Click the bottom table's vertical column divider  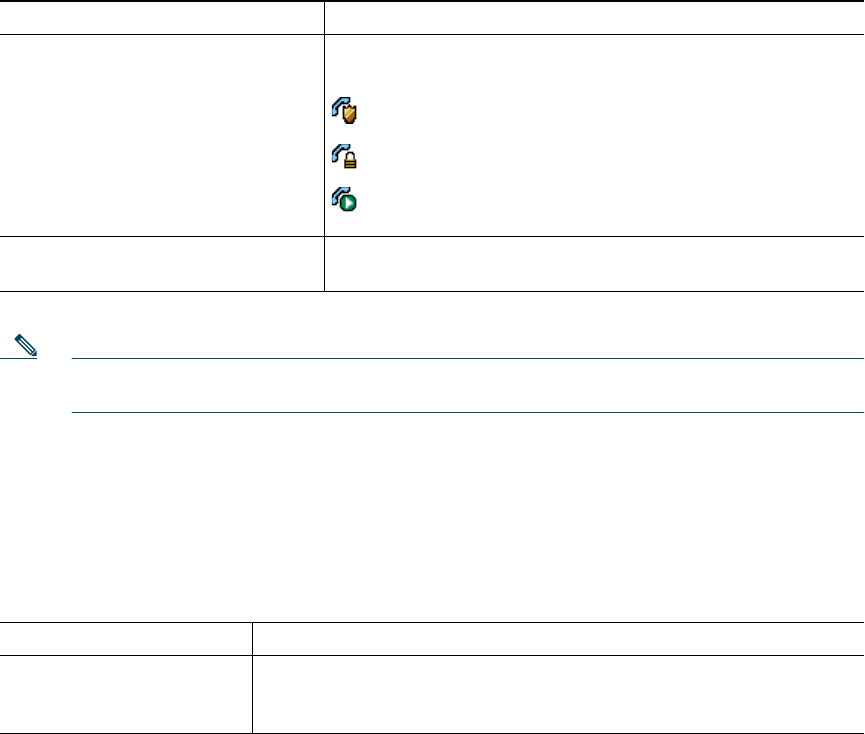[x=252, y=680]
